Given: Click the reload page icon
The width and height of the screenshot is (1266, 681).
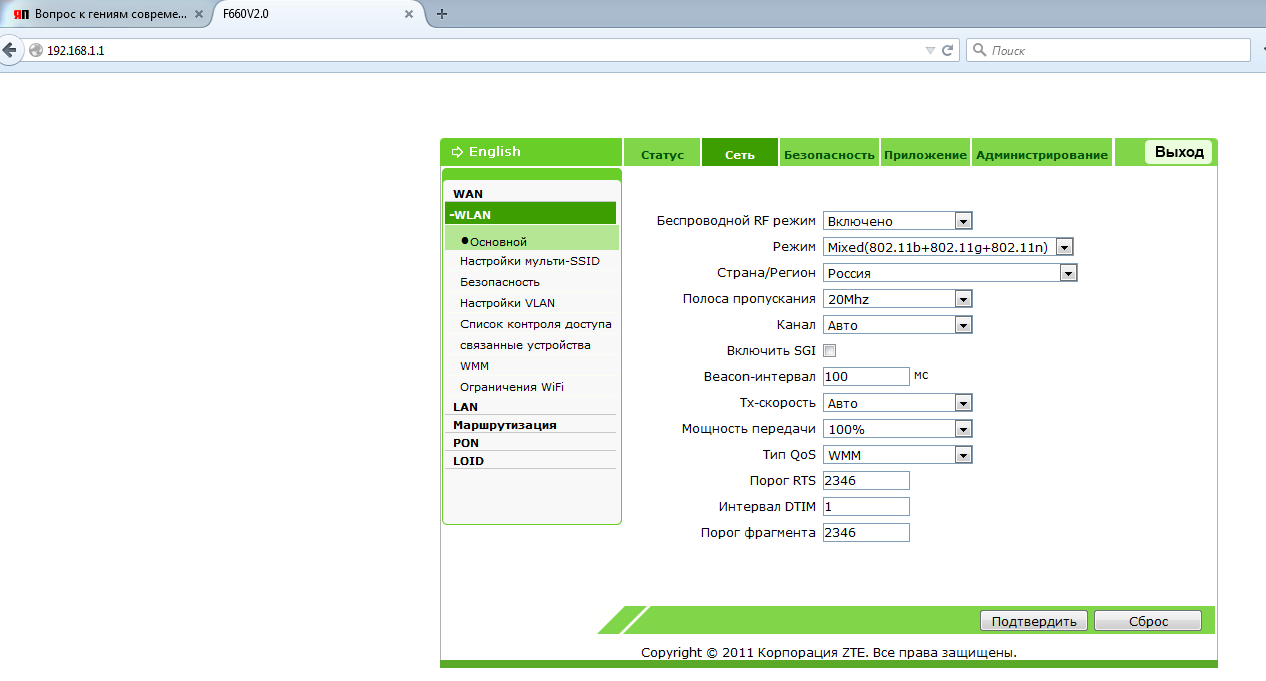Looking at the screenshot, I should [x=948, y=50].
